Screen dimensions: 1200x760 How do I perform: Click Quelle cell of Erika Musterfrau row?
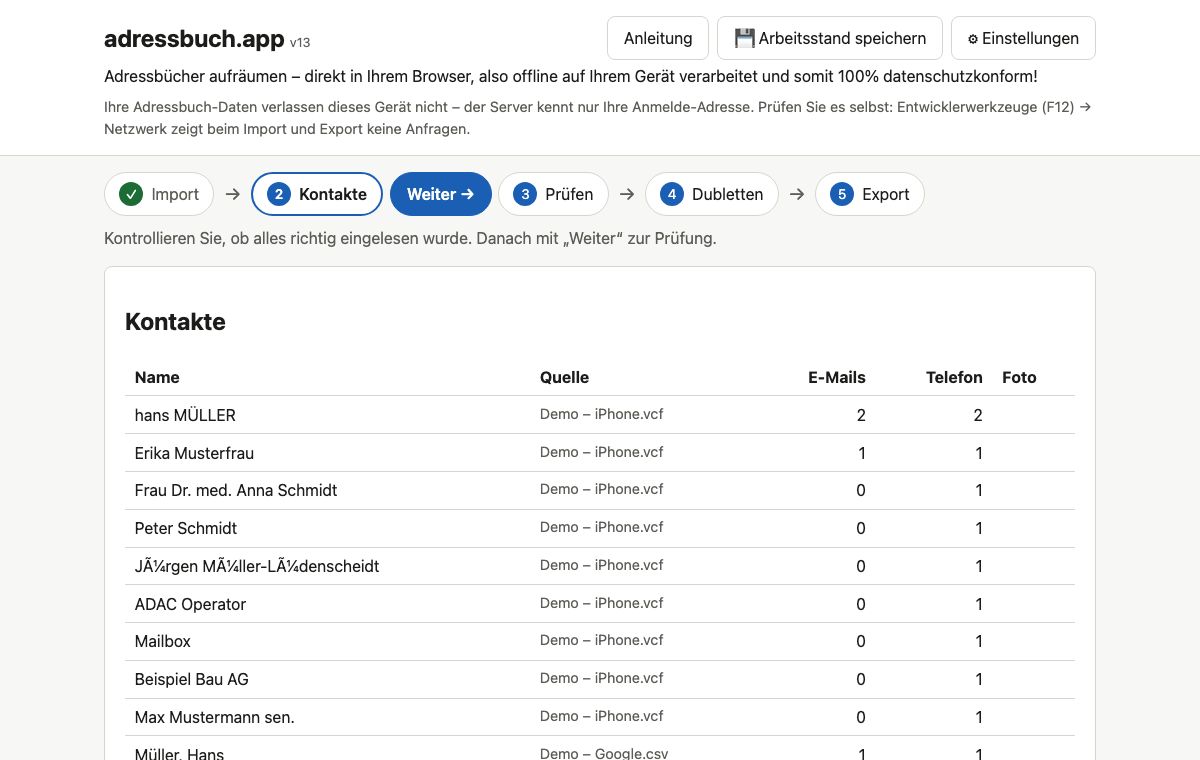602,452
